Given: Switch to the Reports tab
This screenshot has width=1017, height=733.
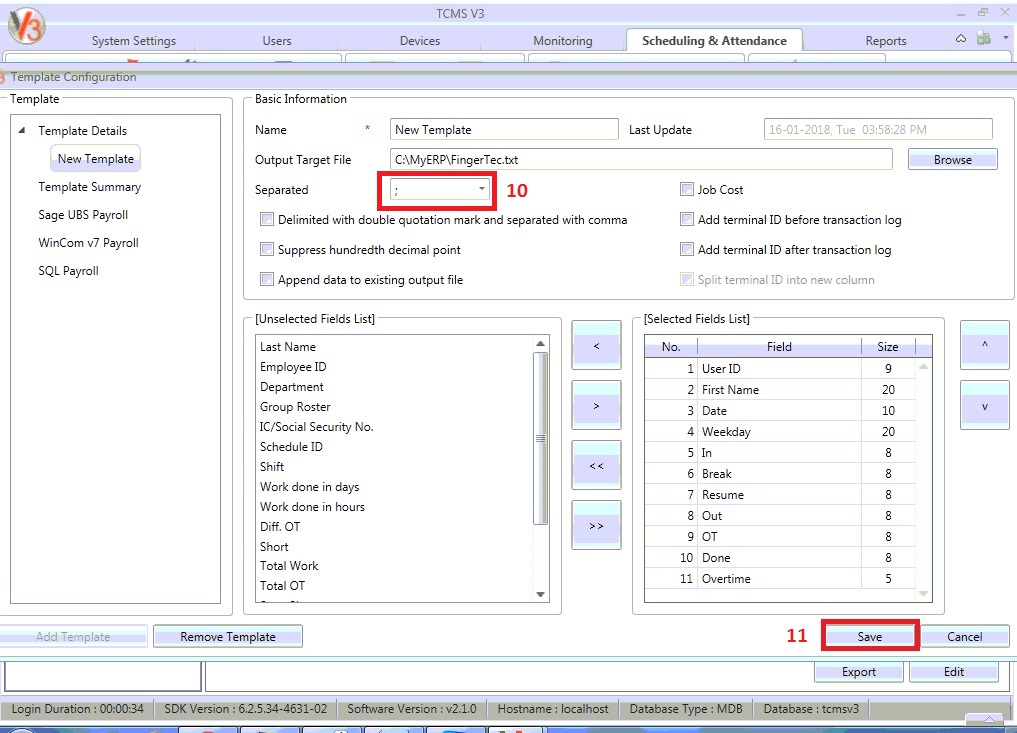Looking at the screenshot, I should (x=885, y=41).
